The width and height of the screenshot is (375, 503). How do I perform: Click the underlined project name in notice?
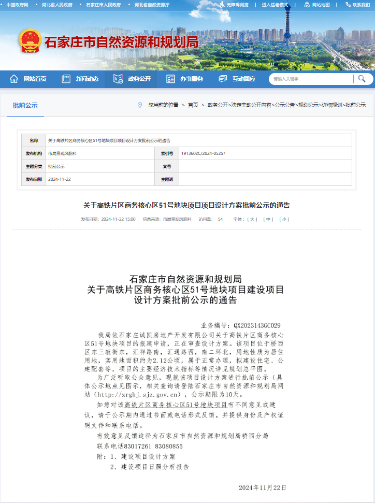[176, 405]
